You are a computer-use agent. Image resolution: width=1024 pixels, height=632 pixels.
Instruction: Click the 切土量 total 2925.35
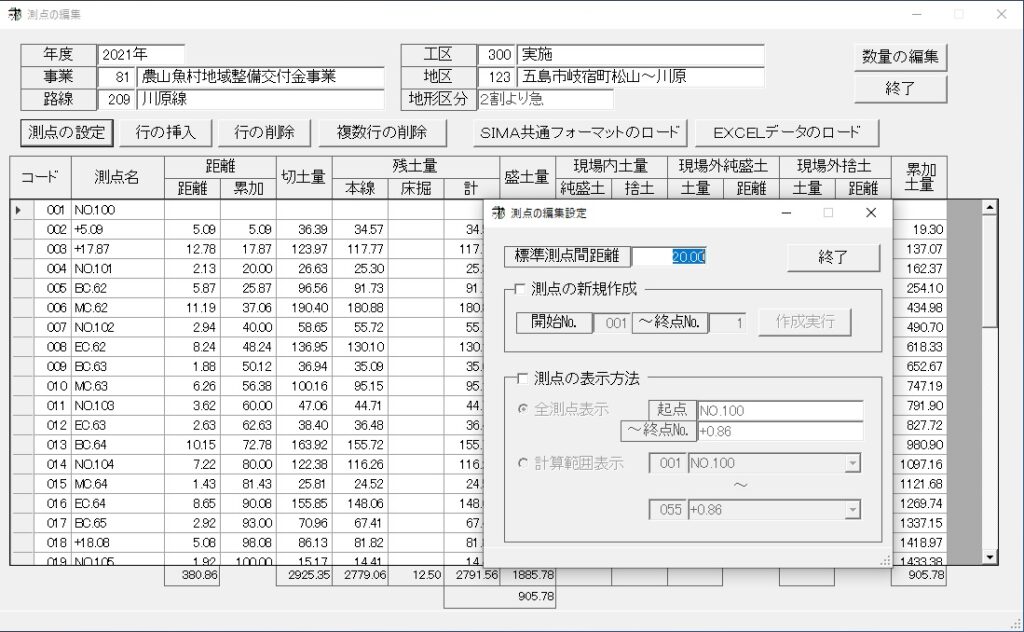(304, 575)
